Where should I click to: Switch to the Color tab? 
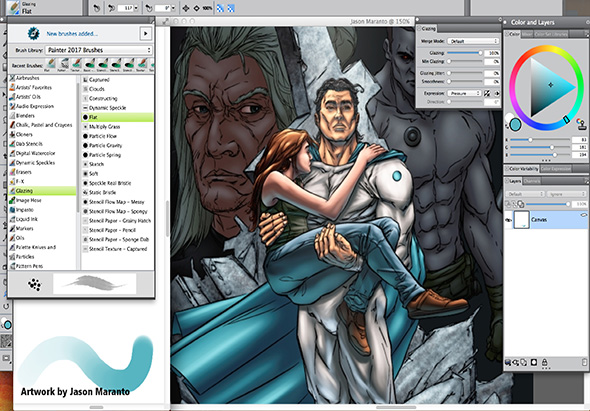[513, 34]
